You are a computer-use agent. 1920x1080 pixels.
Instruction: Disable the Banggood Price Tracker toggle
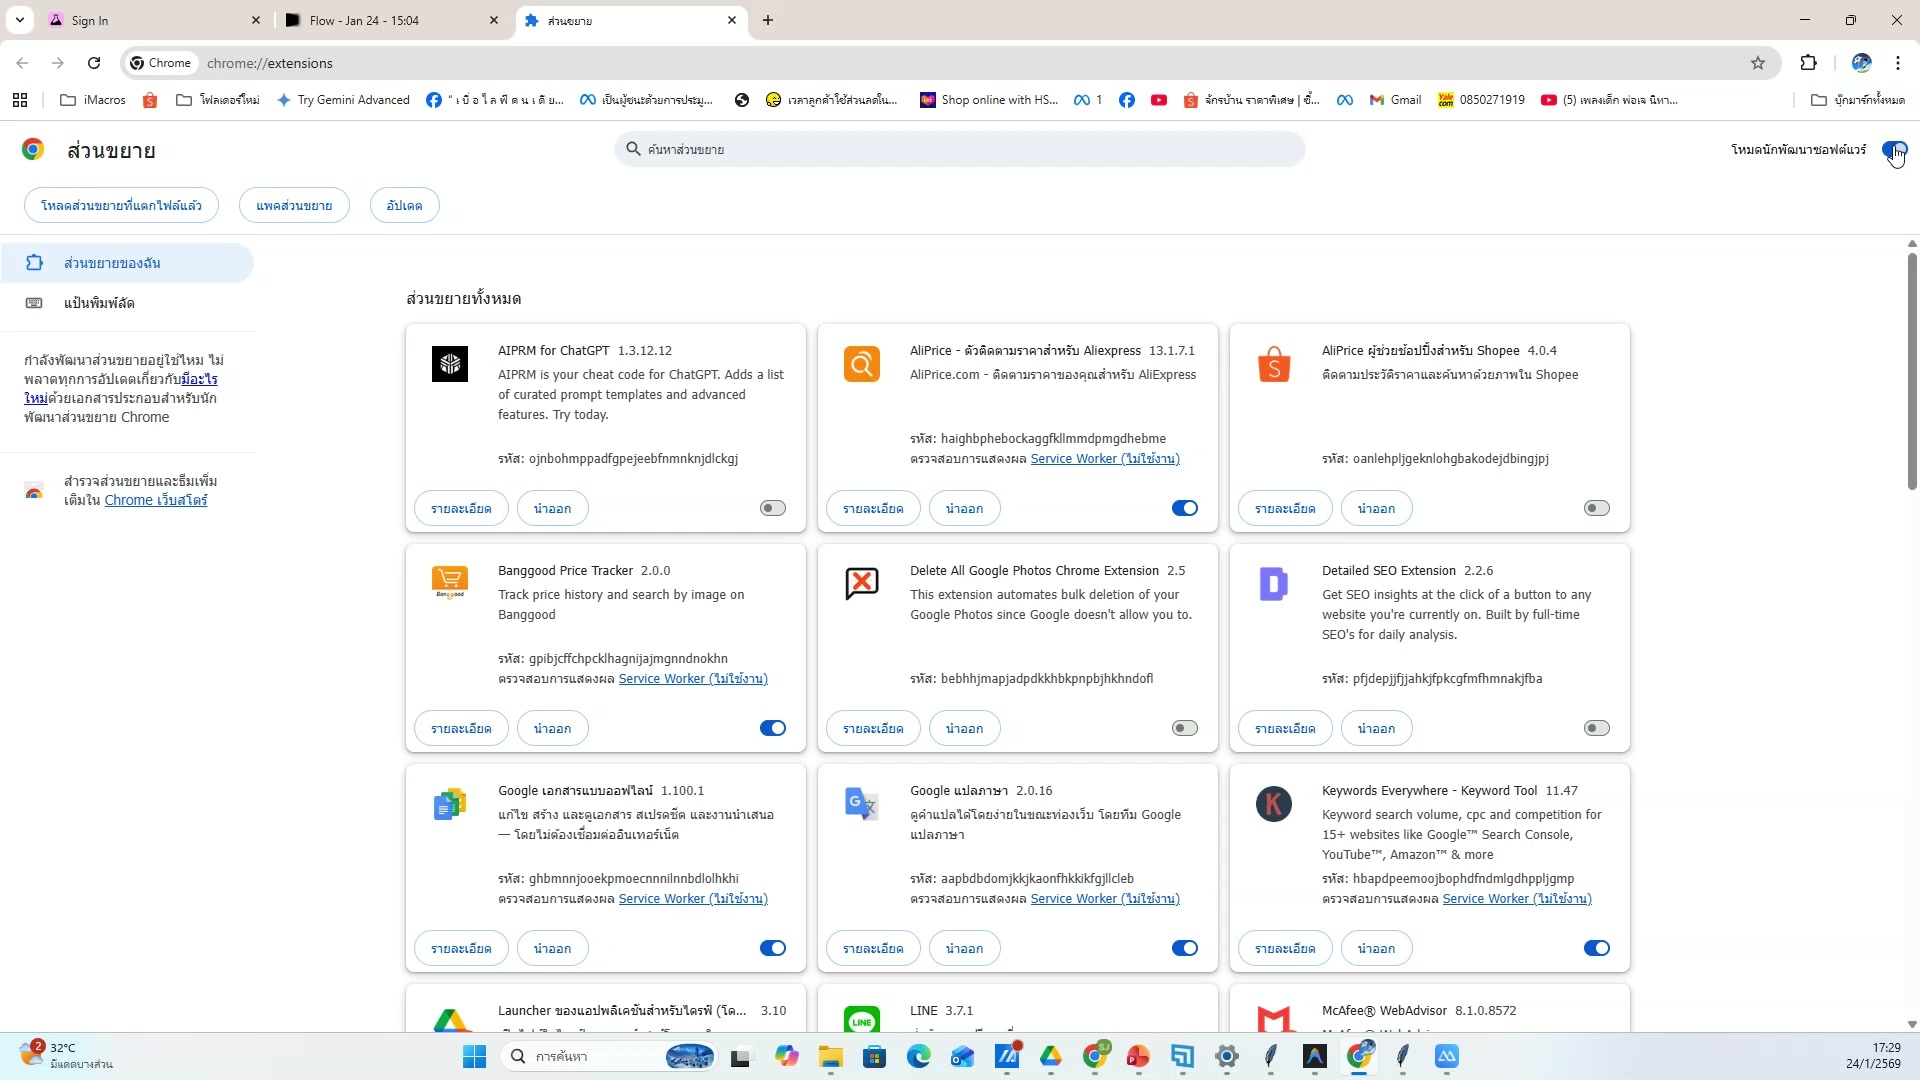(772, 728)
